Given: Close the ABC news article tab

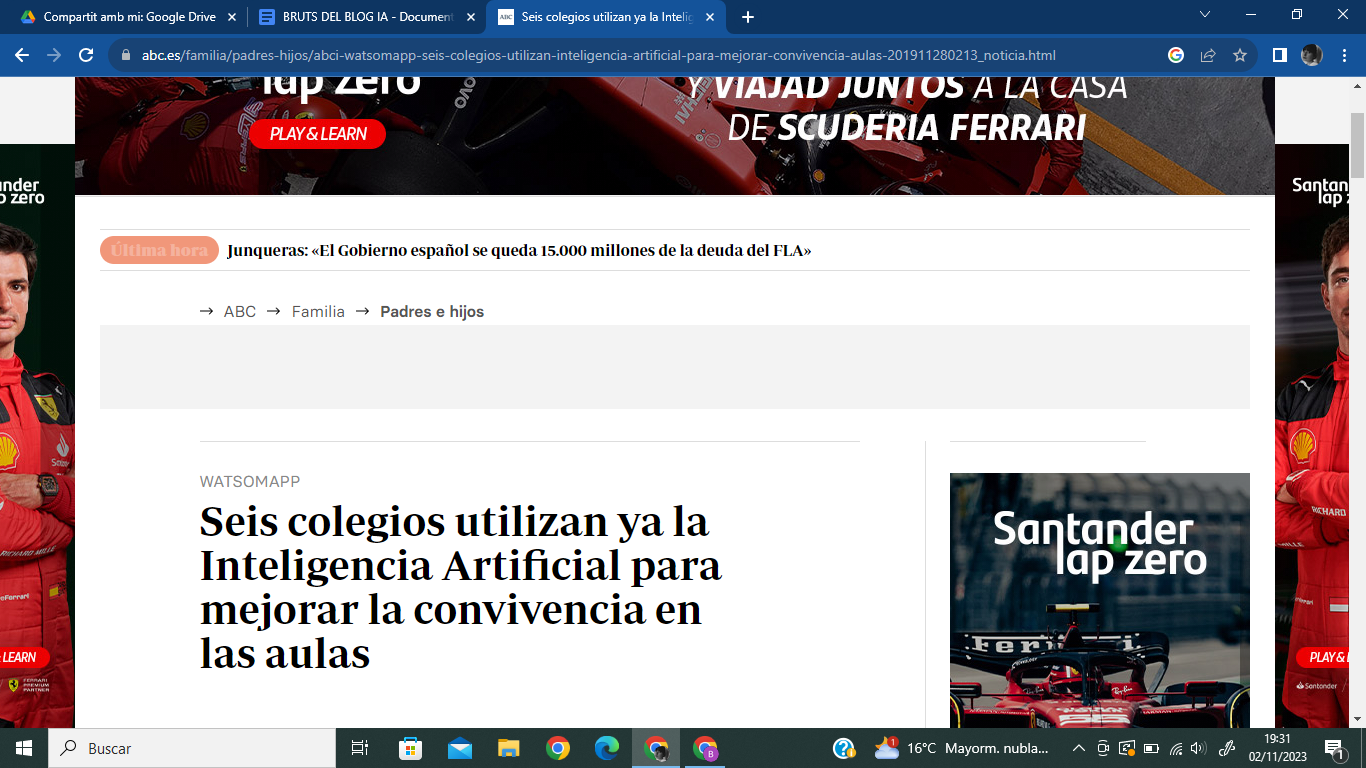Looking at the screenshot, I should click(x=709, y=17).
